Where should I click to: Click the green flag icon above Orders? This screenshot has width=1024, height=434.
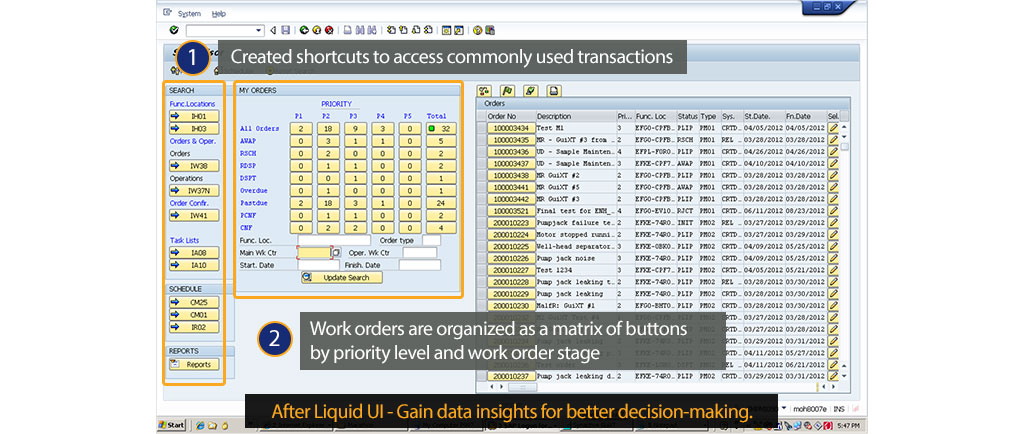(506, 90)
